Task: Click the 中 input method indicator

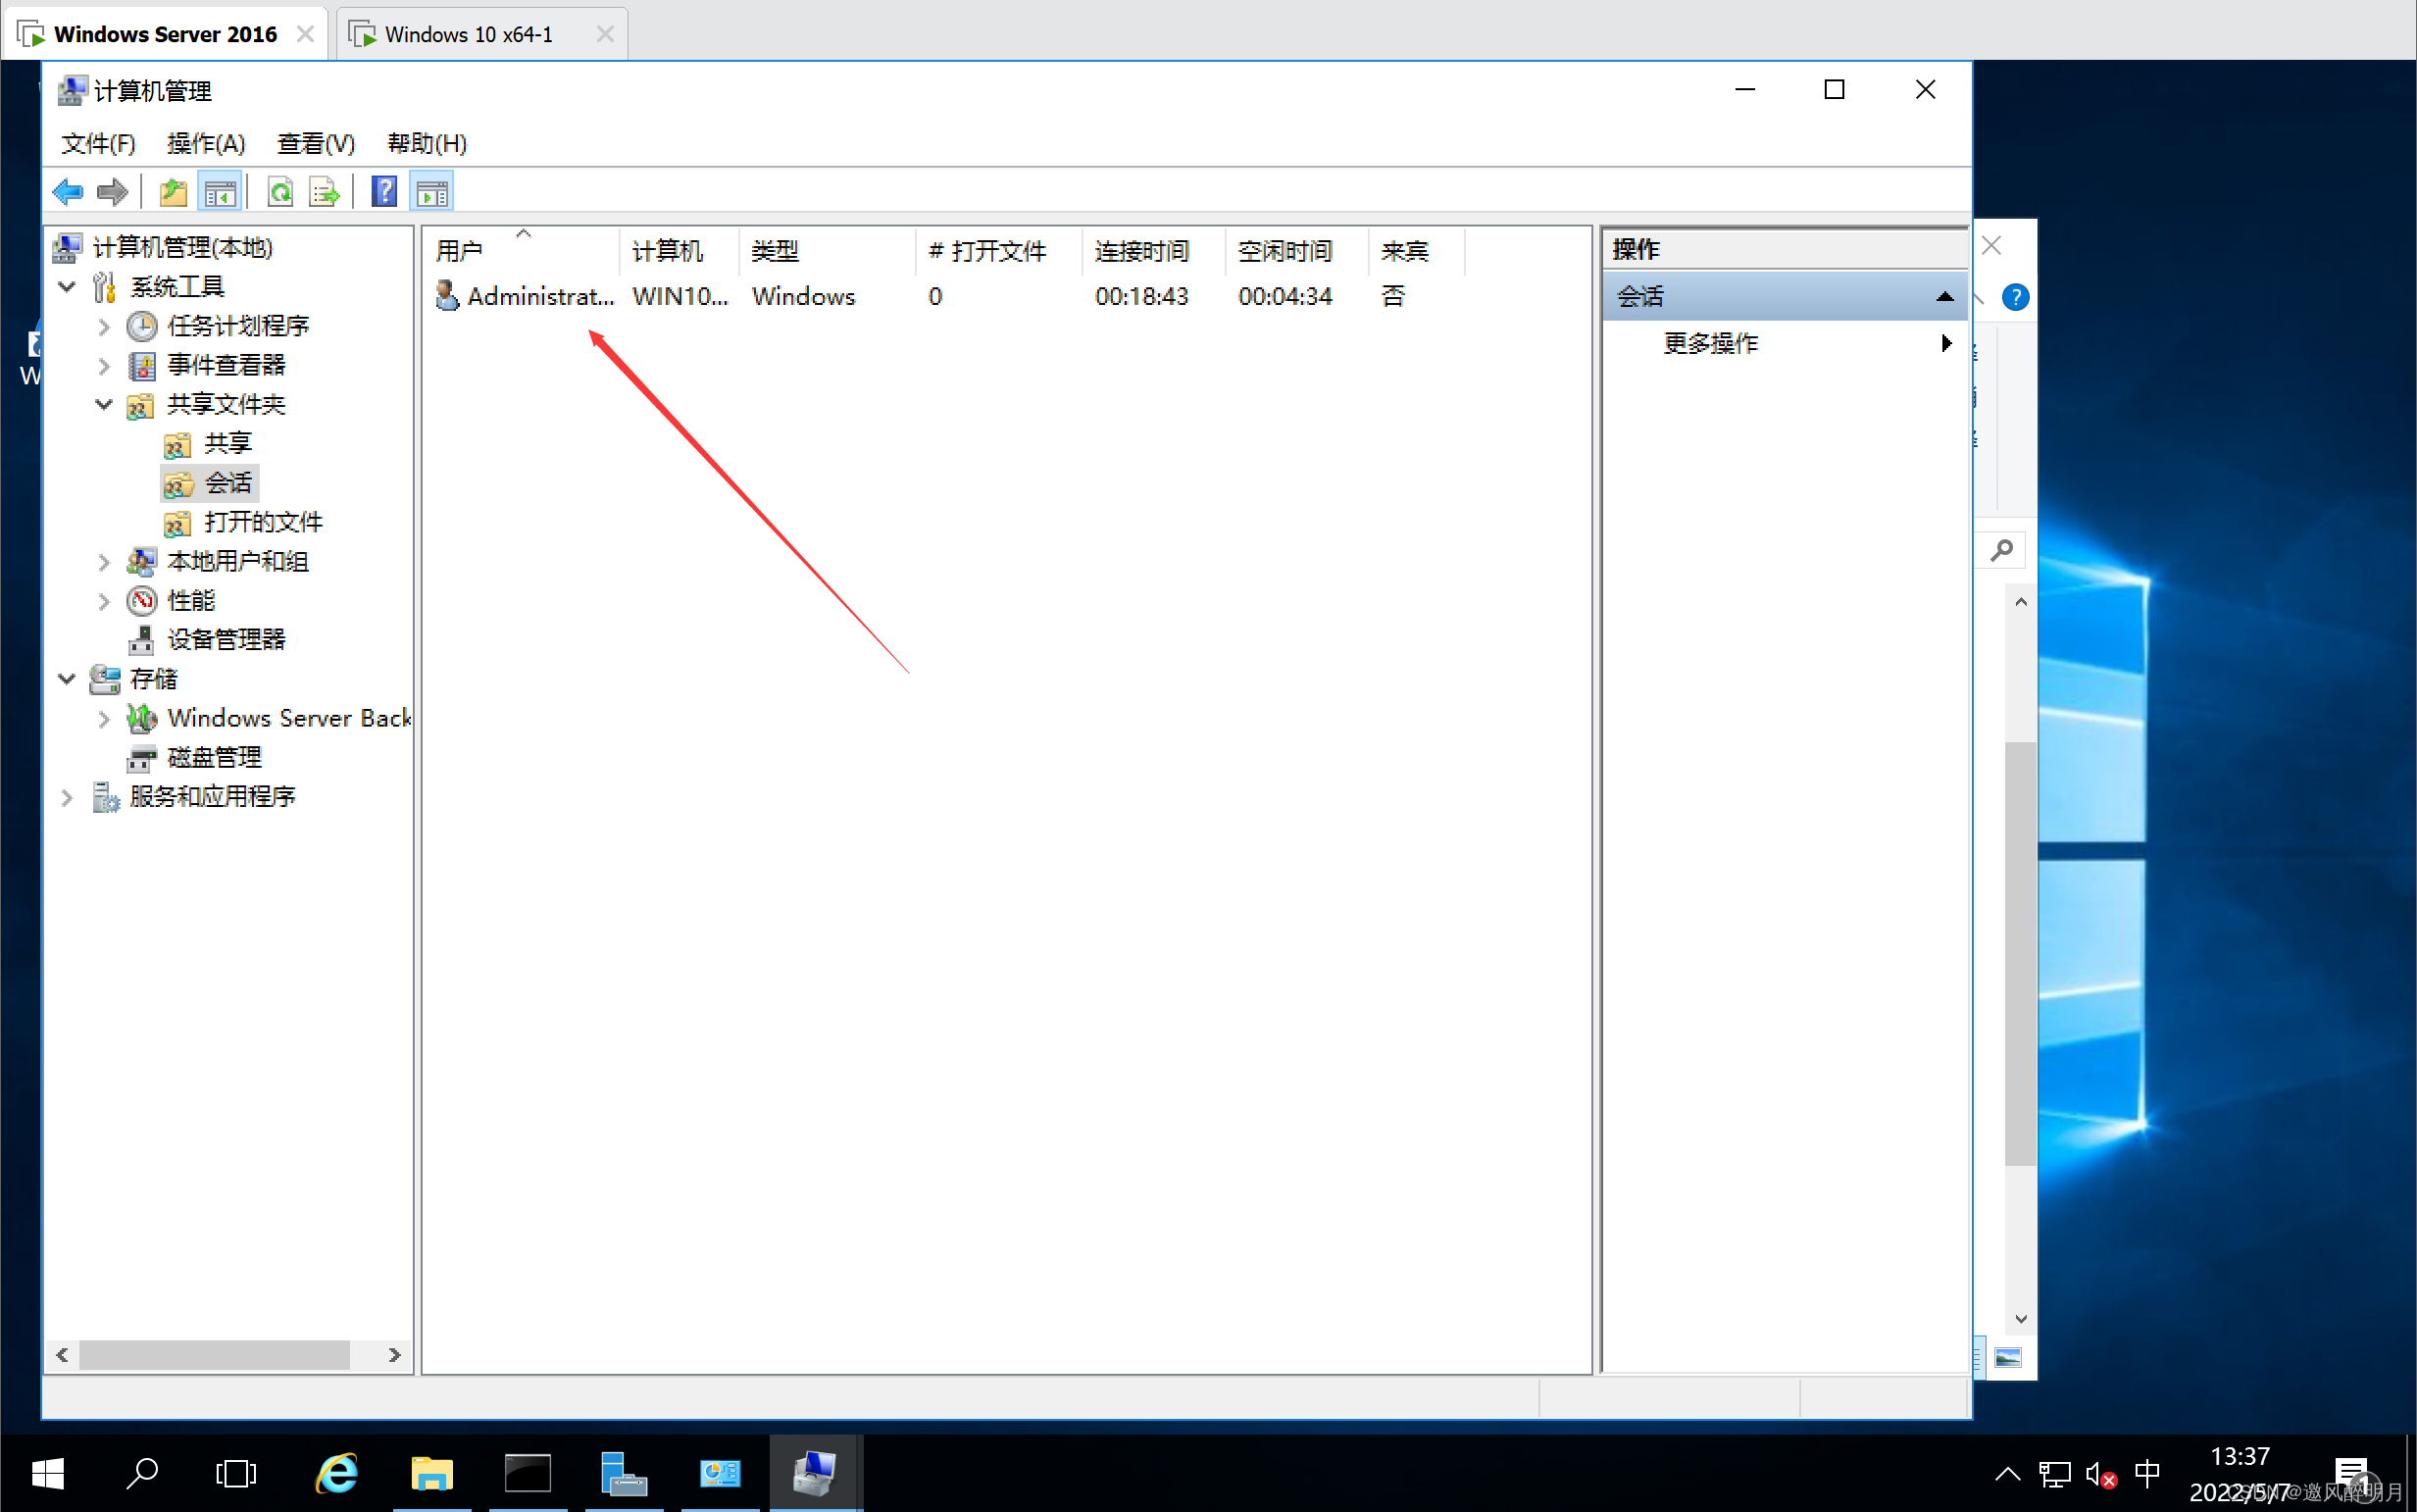Action: tap(2147, 1473)
